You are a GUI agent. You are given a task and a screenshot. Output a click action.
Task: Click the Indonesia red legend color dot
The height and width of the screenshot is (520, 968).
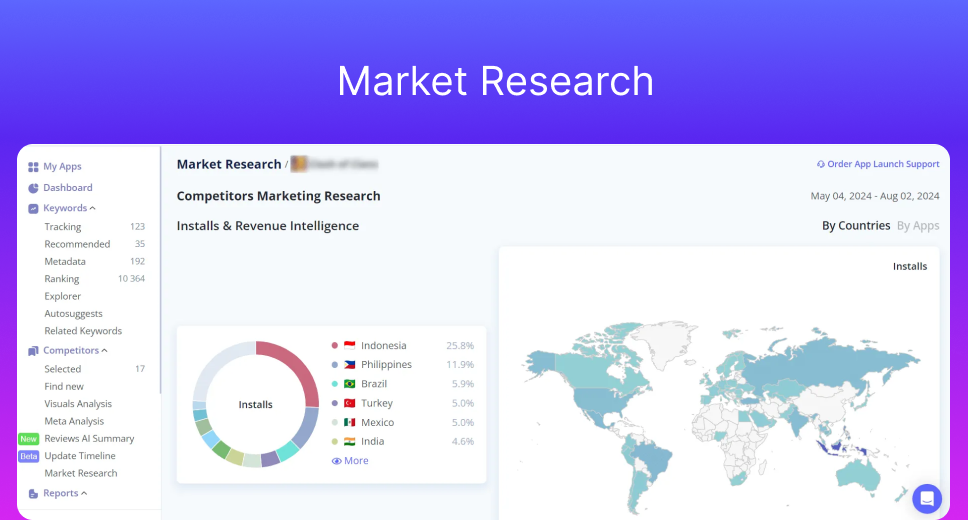[x=335, y=346]
